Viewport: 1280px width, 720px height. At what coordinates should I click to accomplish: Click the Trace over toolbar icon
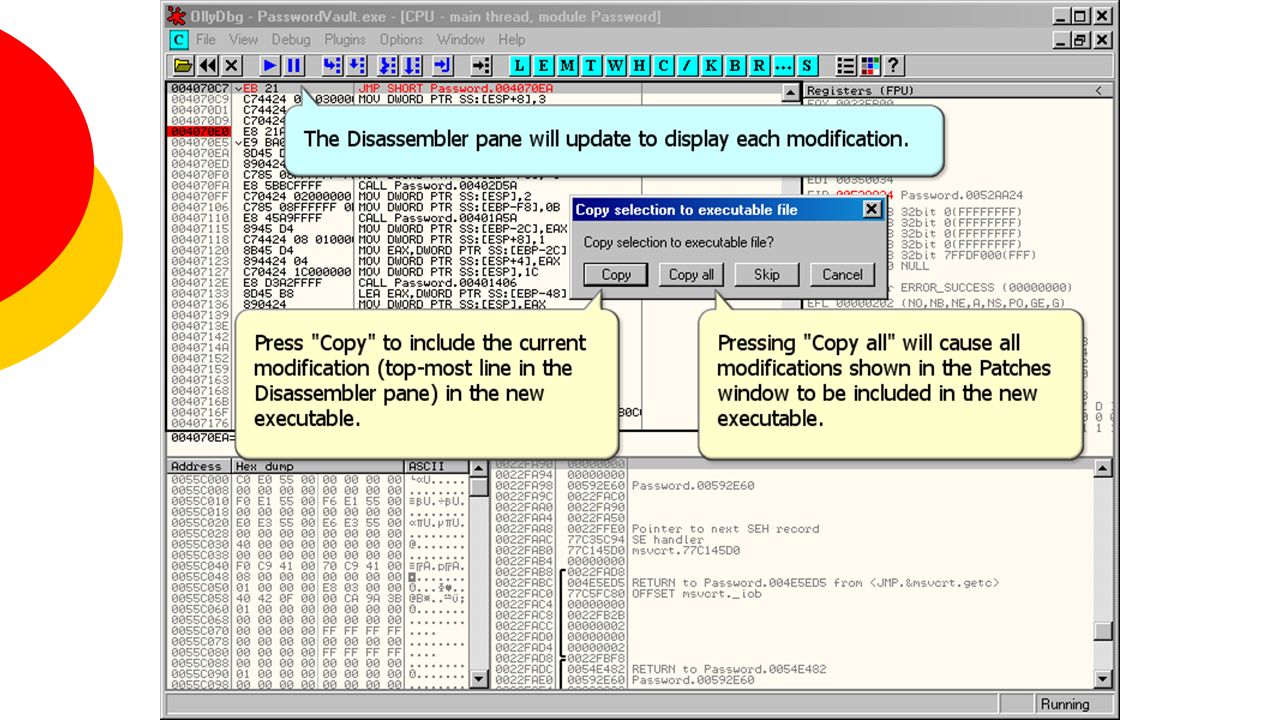click(412, 66)
